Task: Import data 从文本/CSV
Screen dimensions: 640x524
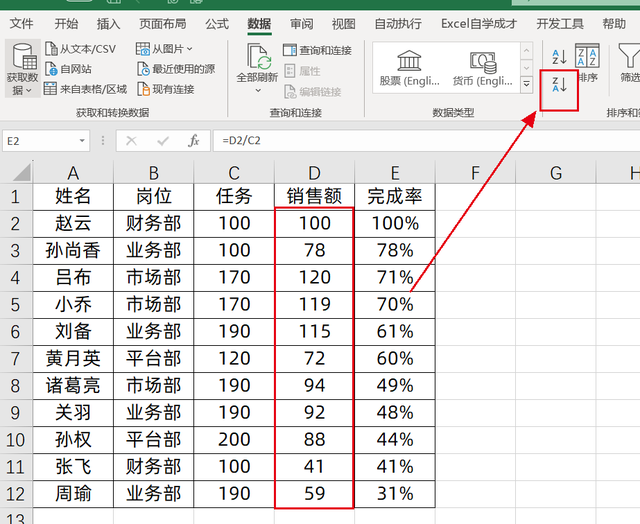Action: [x=80, y=49]
